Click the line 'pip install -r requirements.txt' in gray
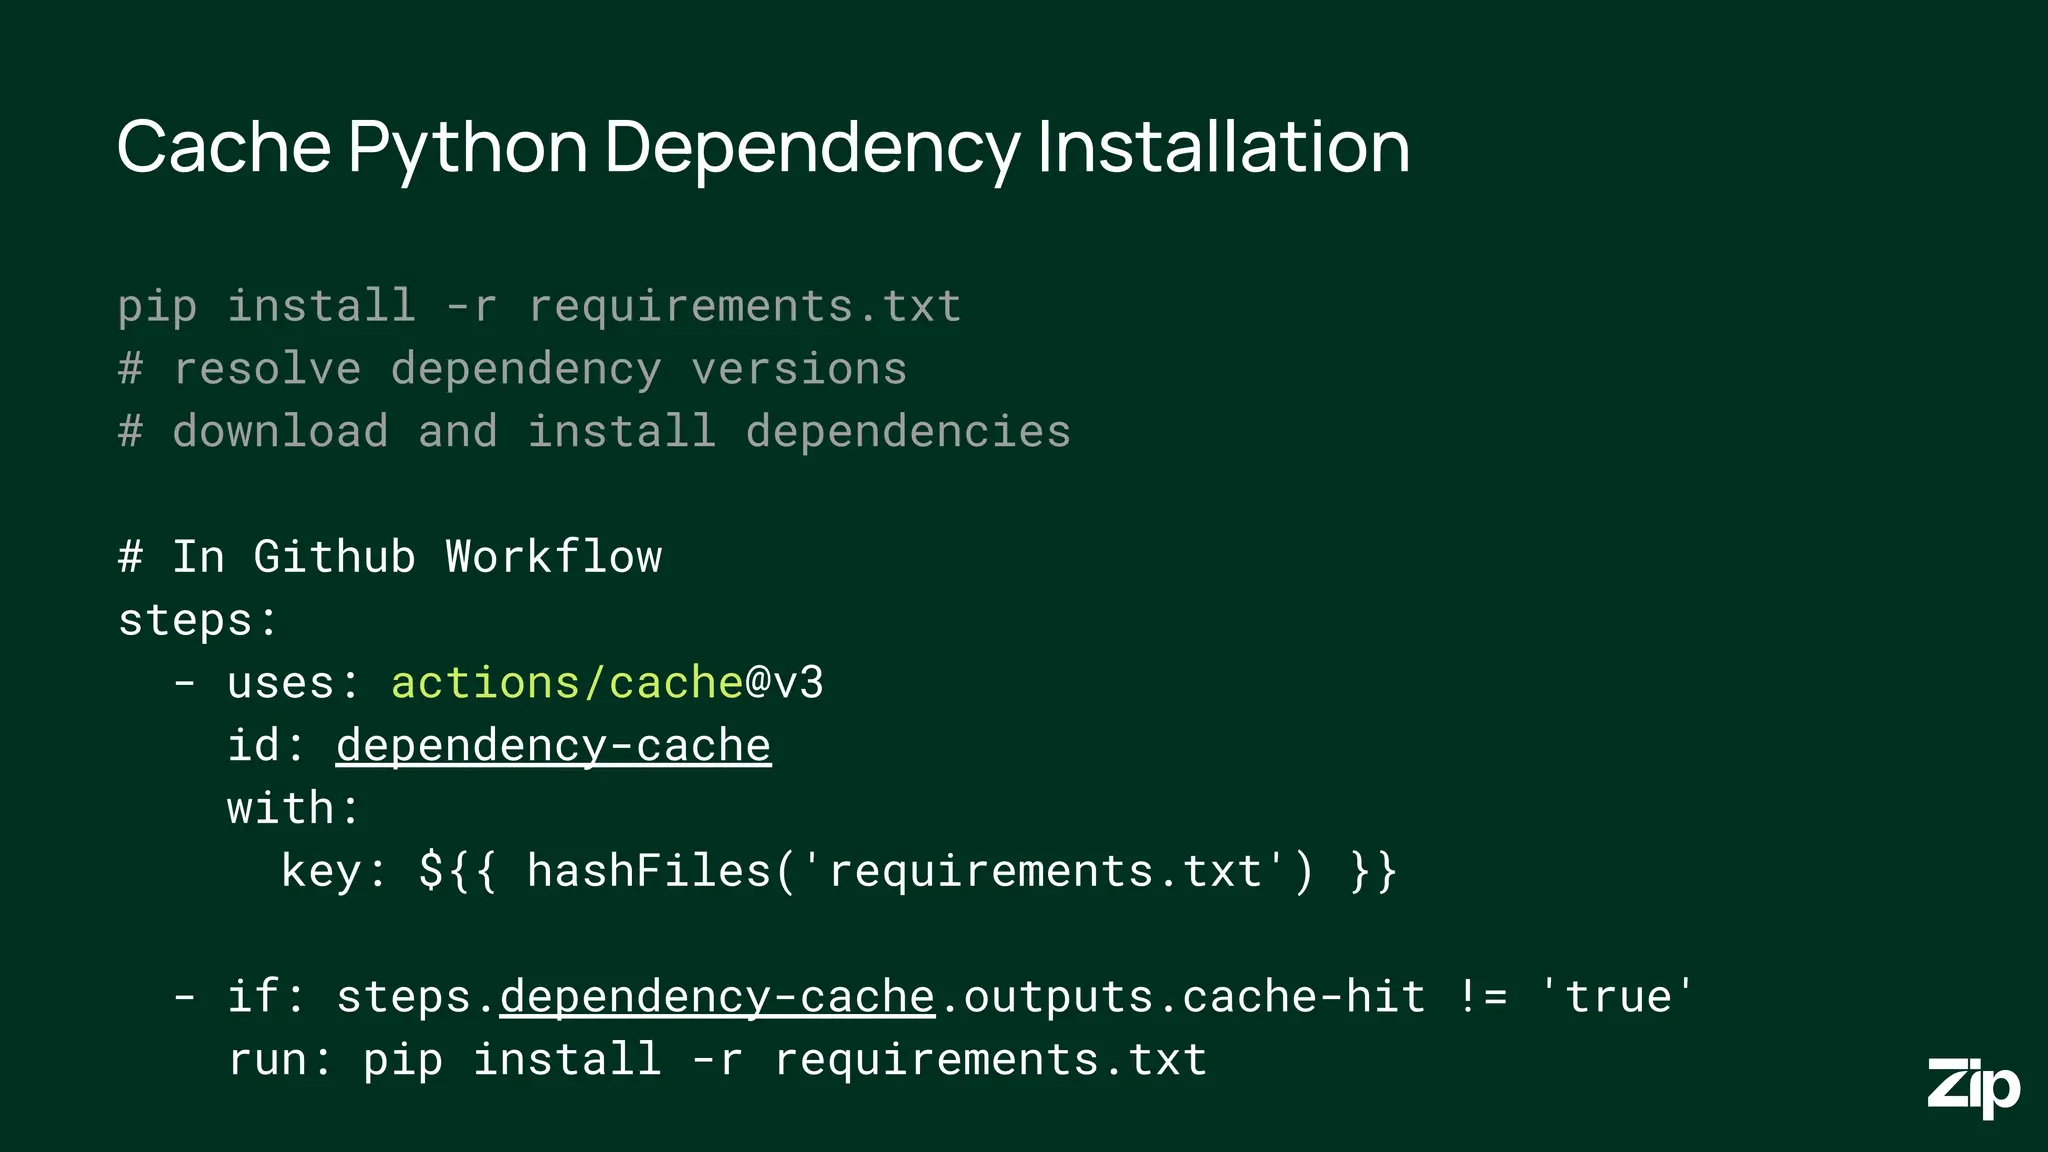 540,306
